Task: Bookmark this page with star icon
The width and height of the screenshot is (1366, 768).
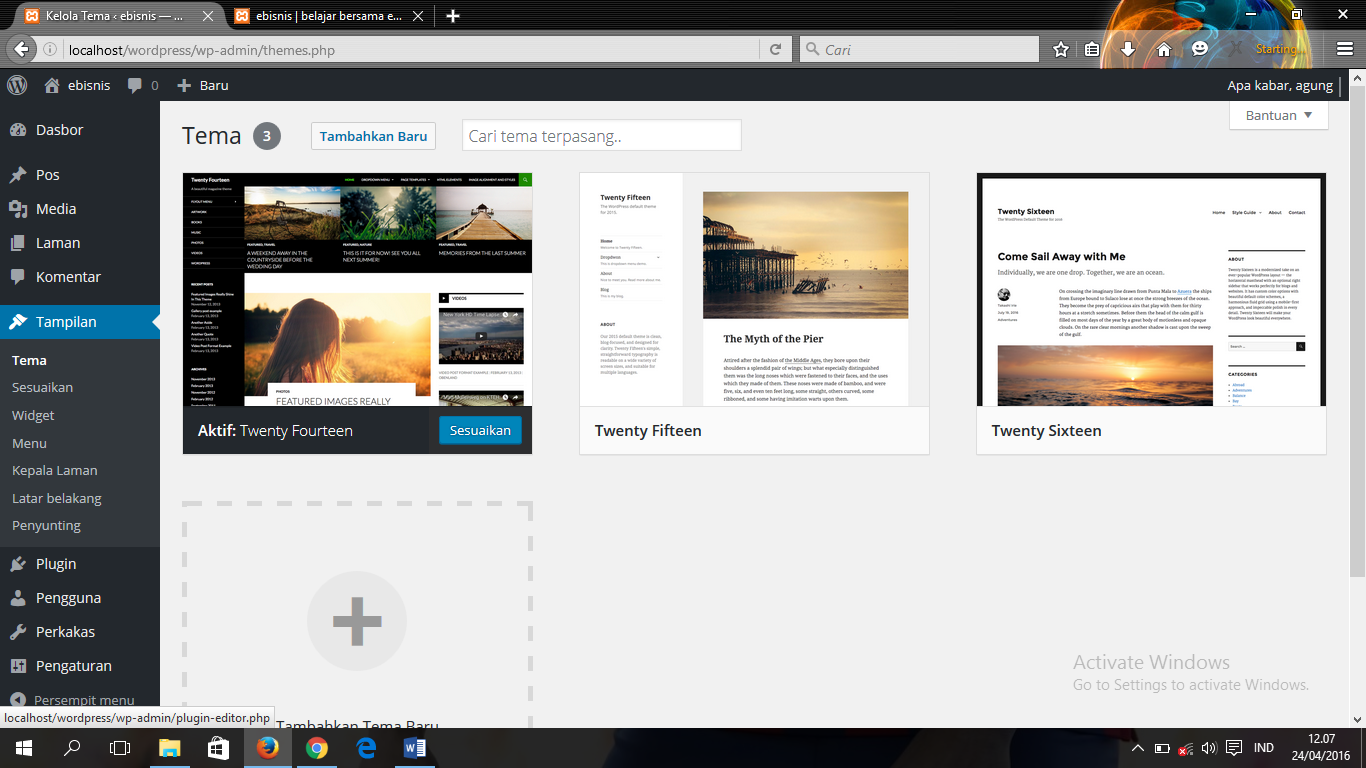Action: click(x=1061, y=49)
